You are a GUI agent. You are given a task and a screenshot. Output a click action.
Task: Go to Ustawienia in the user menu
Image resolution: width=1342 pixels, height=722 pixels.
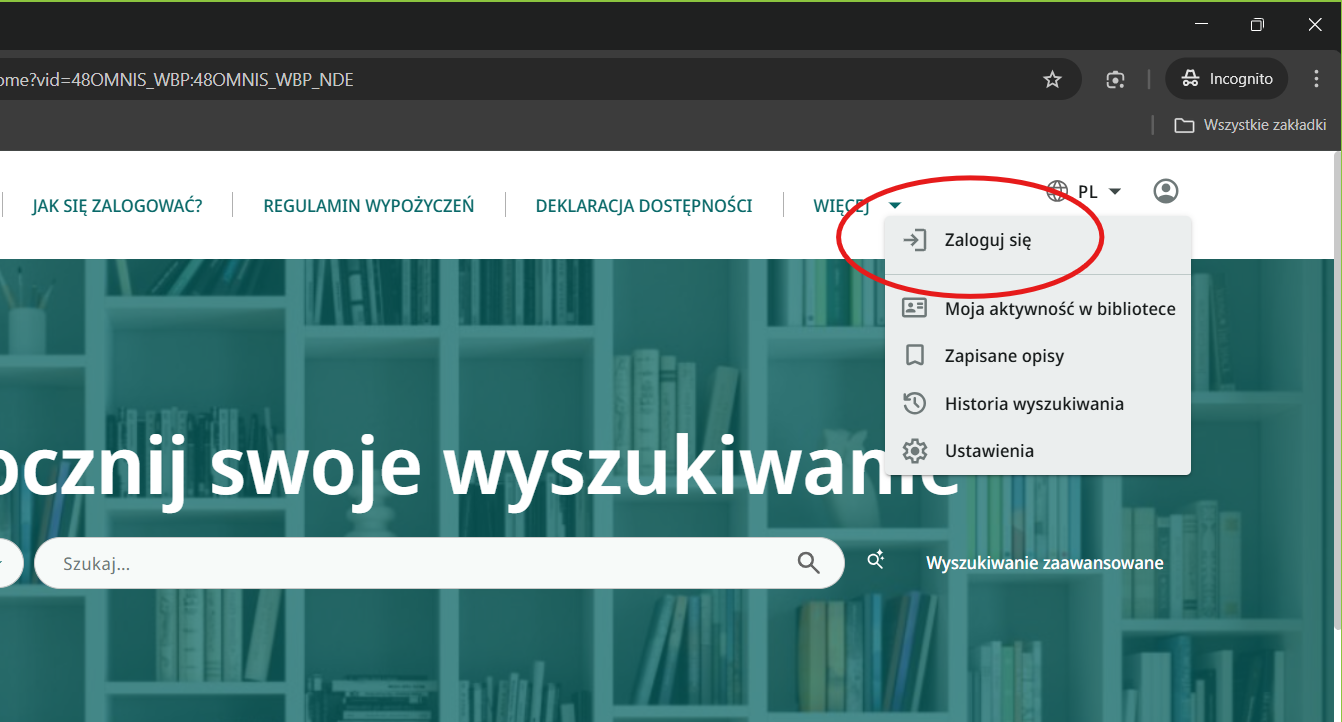989,451
